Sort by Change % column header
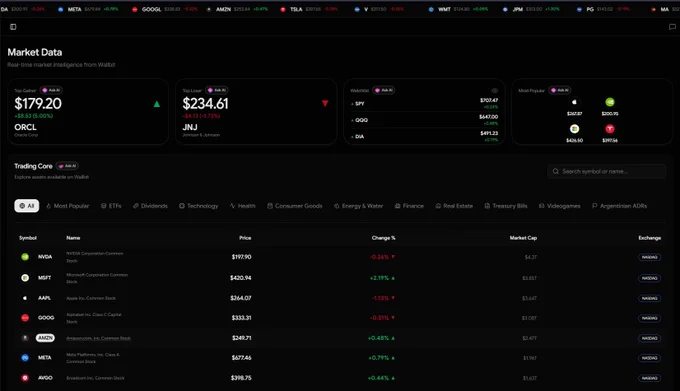Image resolution: width=680 pixels, height=391 pixels. pos(383,238)
